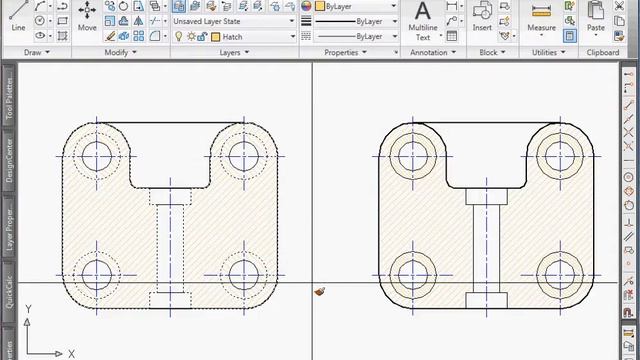The height and width of the screenshot is (360, 640).
Task: Open the DesignCenter side tab
Action: [x=9, y=160]
